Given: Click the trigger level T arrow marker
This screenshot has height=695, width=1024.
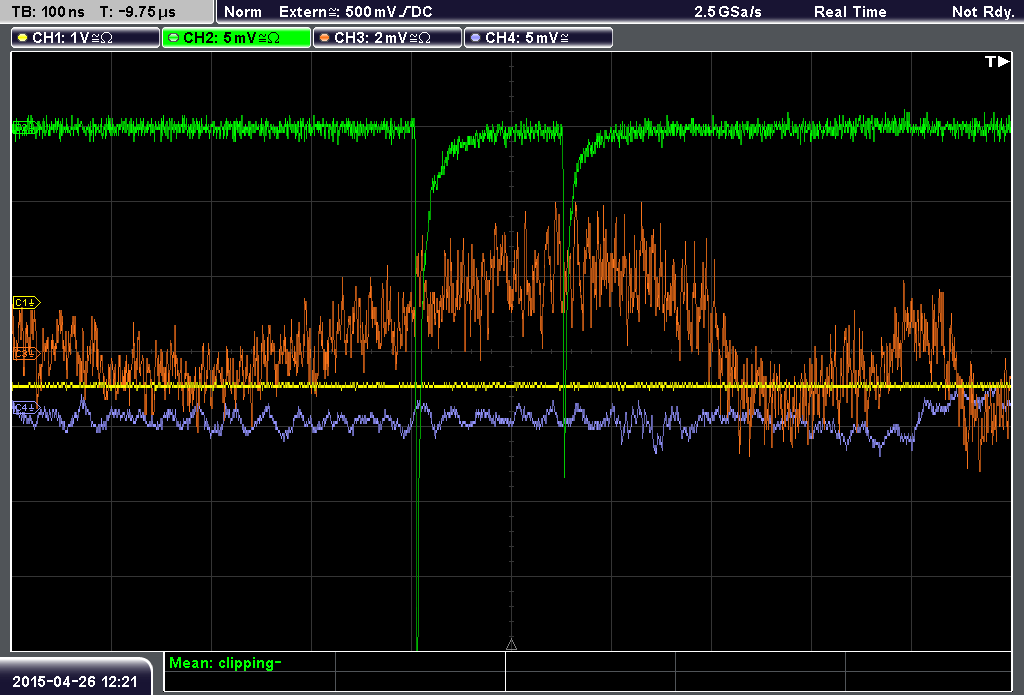Looking at the screenshot, I should pos(997,61).
